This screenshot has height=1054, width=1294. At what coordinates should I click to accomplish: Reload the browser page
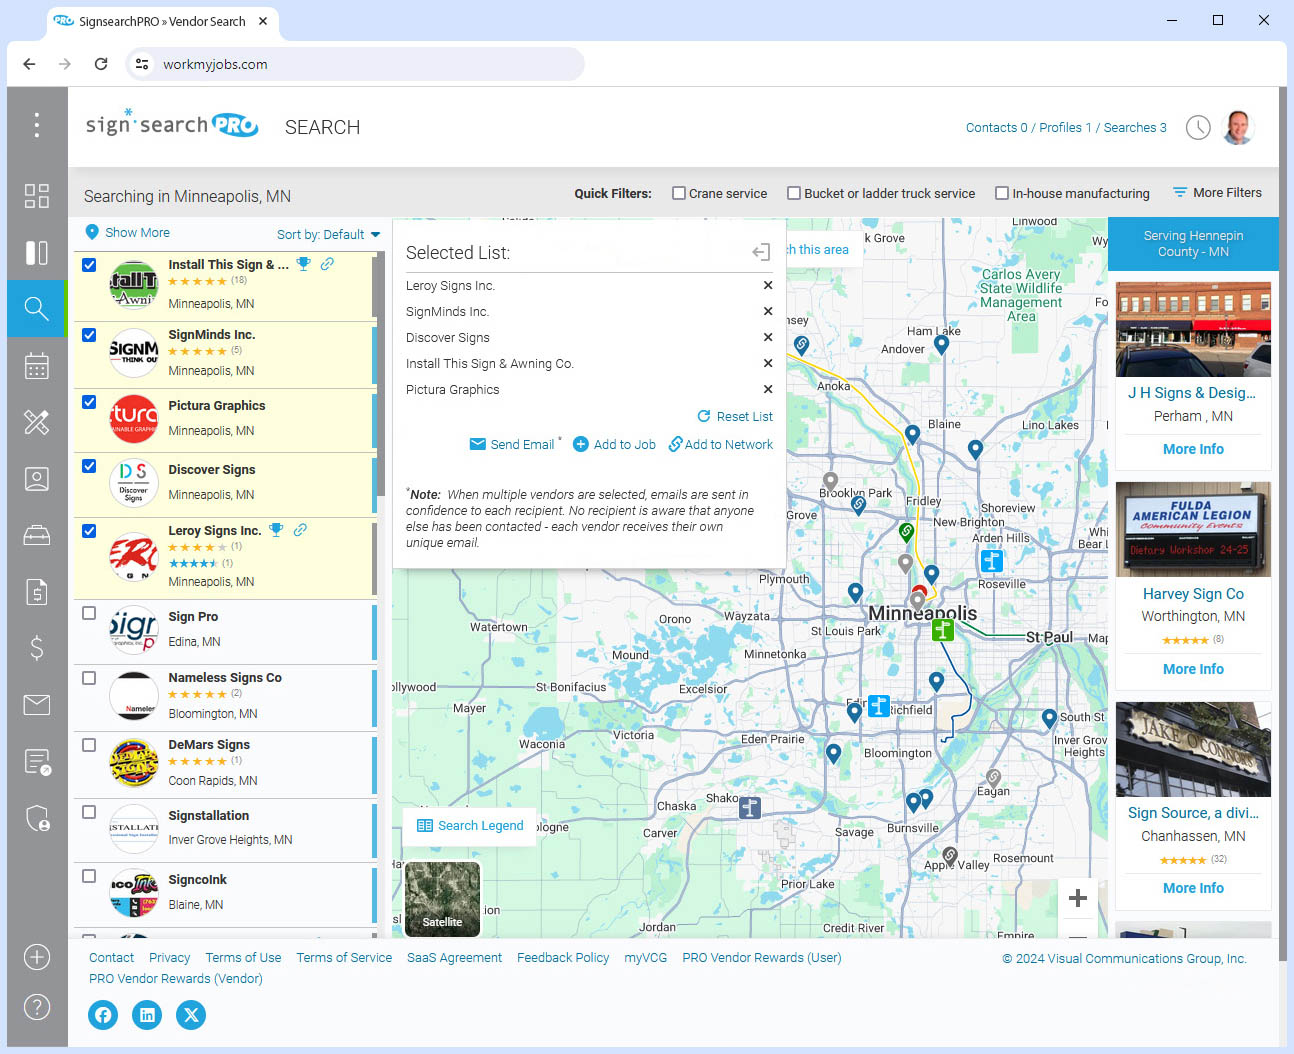tap(101, 64)
